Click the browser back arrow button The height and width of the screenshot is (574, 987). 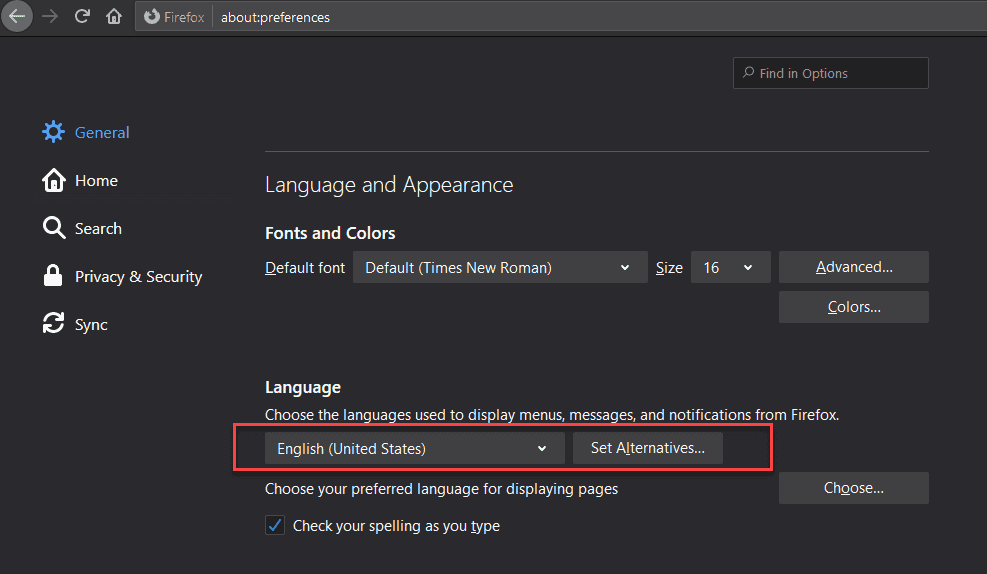tap(17, 16)
